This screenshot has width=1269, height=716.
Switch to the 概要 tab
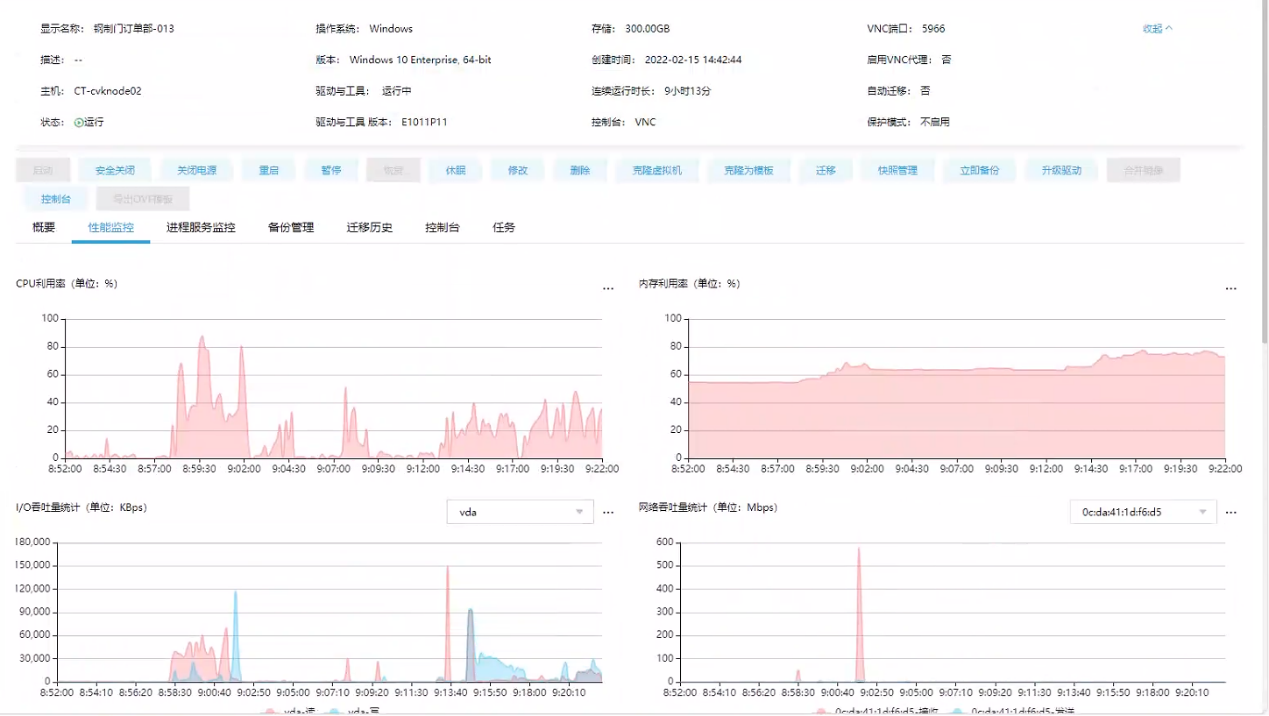point(44,227)
